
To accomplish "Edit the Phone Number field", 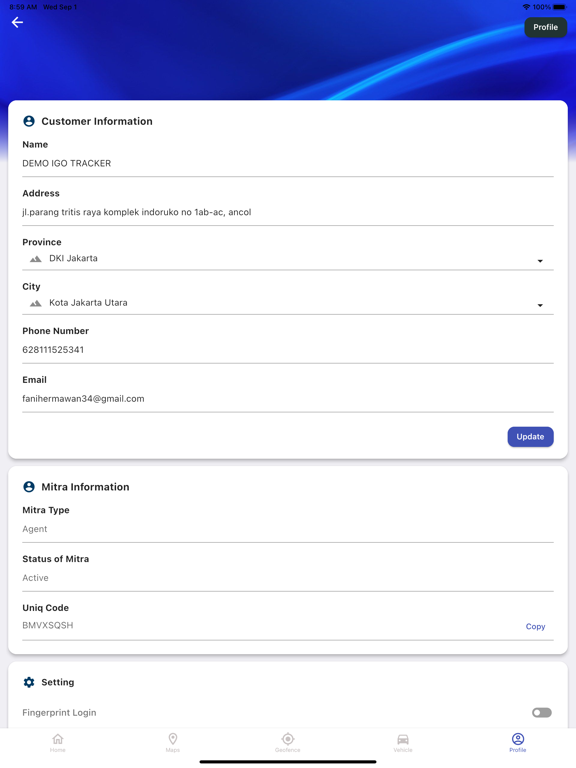I will click(x=288, y=350).
